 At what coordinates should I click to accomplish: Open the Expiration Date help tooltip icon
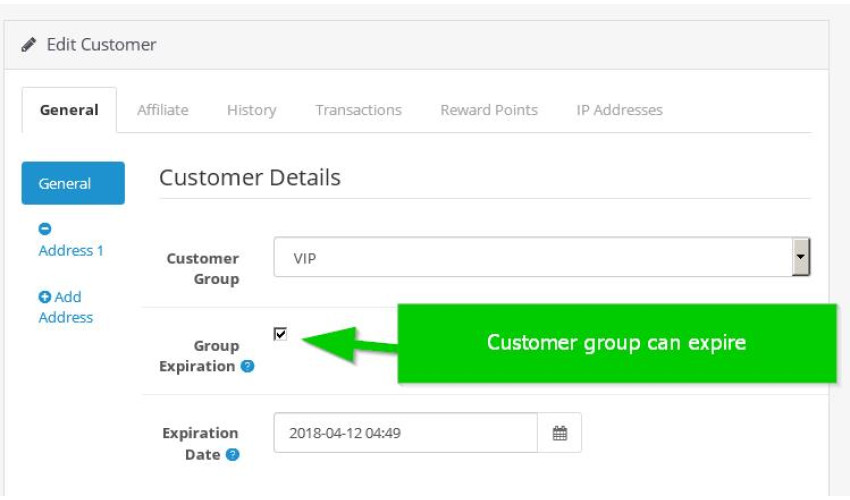click(x=233, y=454)
